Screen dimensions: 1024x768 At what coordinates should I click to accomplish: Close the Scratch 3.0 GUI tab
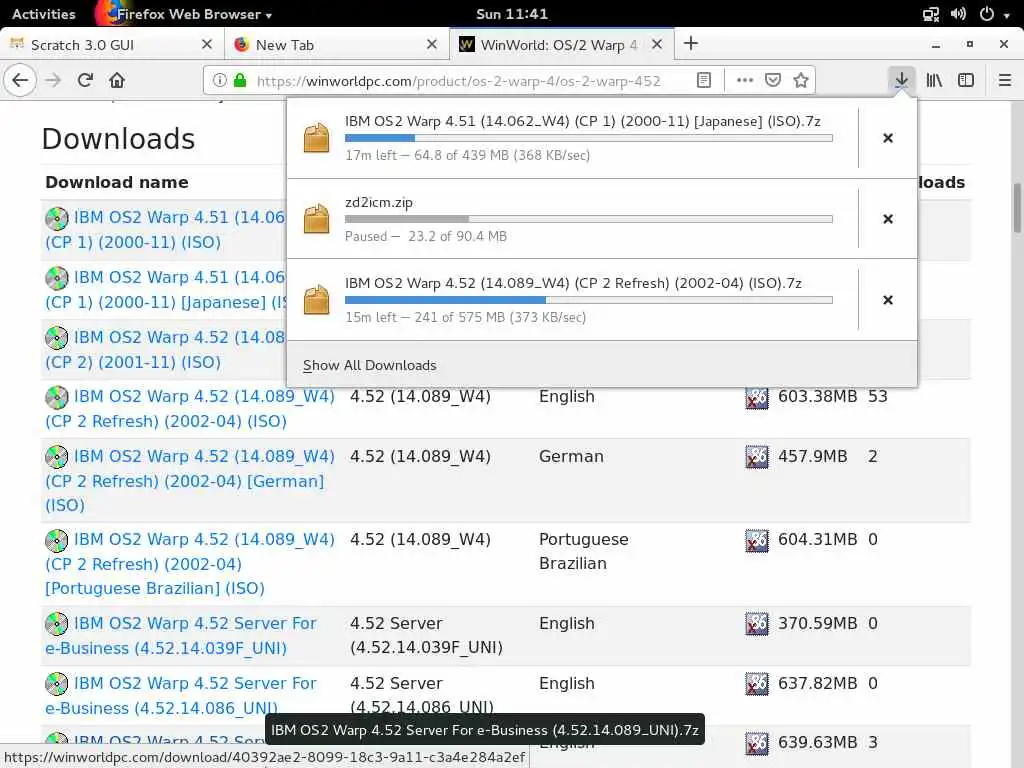coord(207,44)
